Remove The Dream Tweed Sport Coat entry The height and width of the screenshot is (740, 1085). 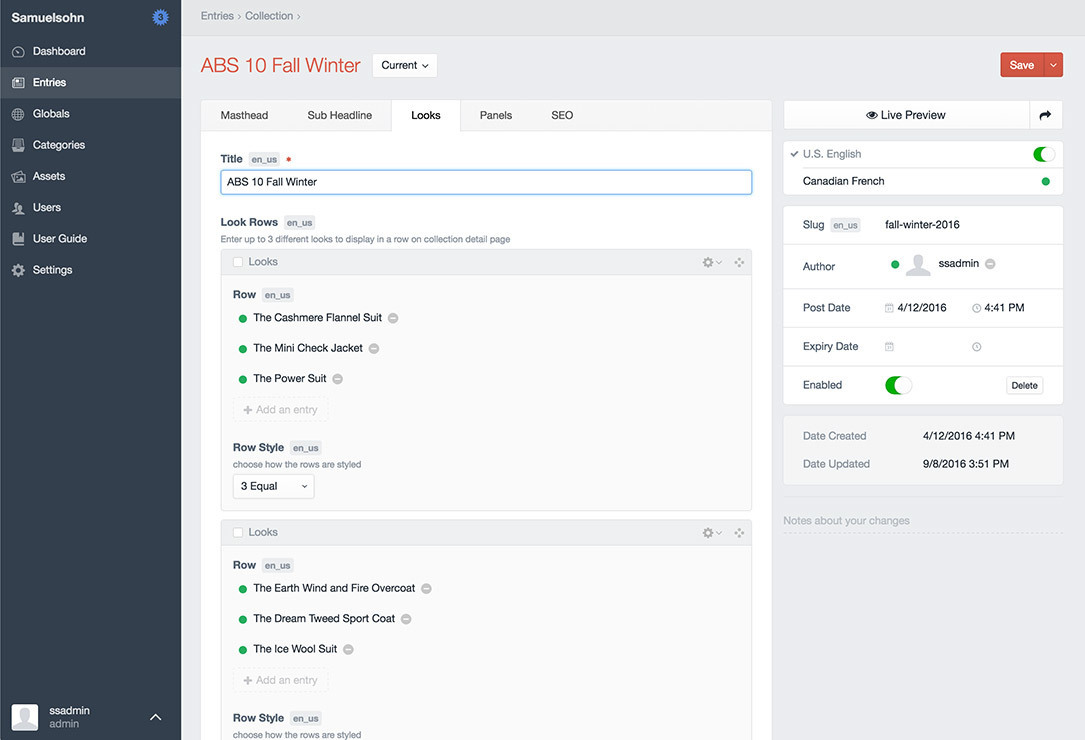406,620
